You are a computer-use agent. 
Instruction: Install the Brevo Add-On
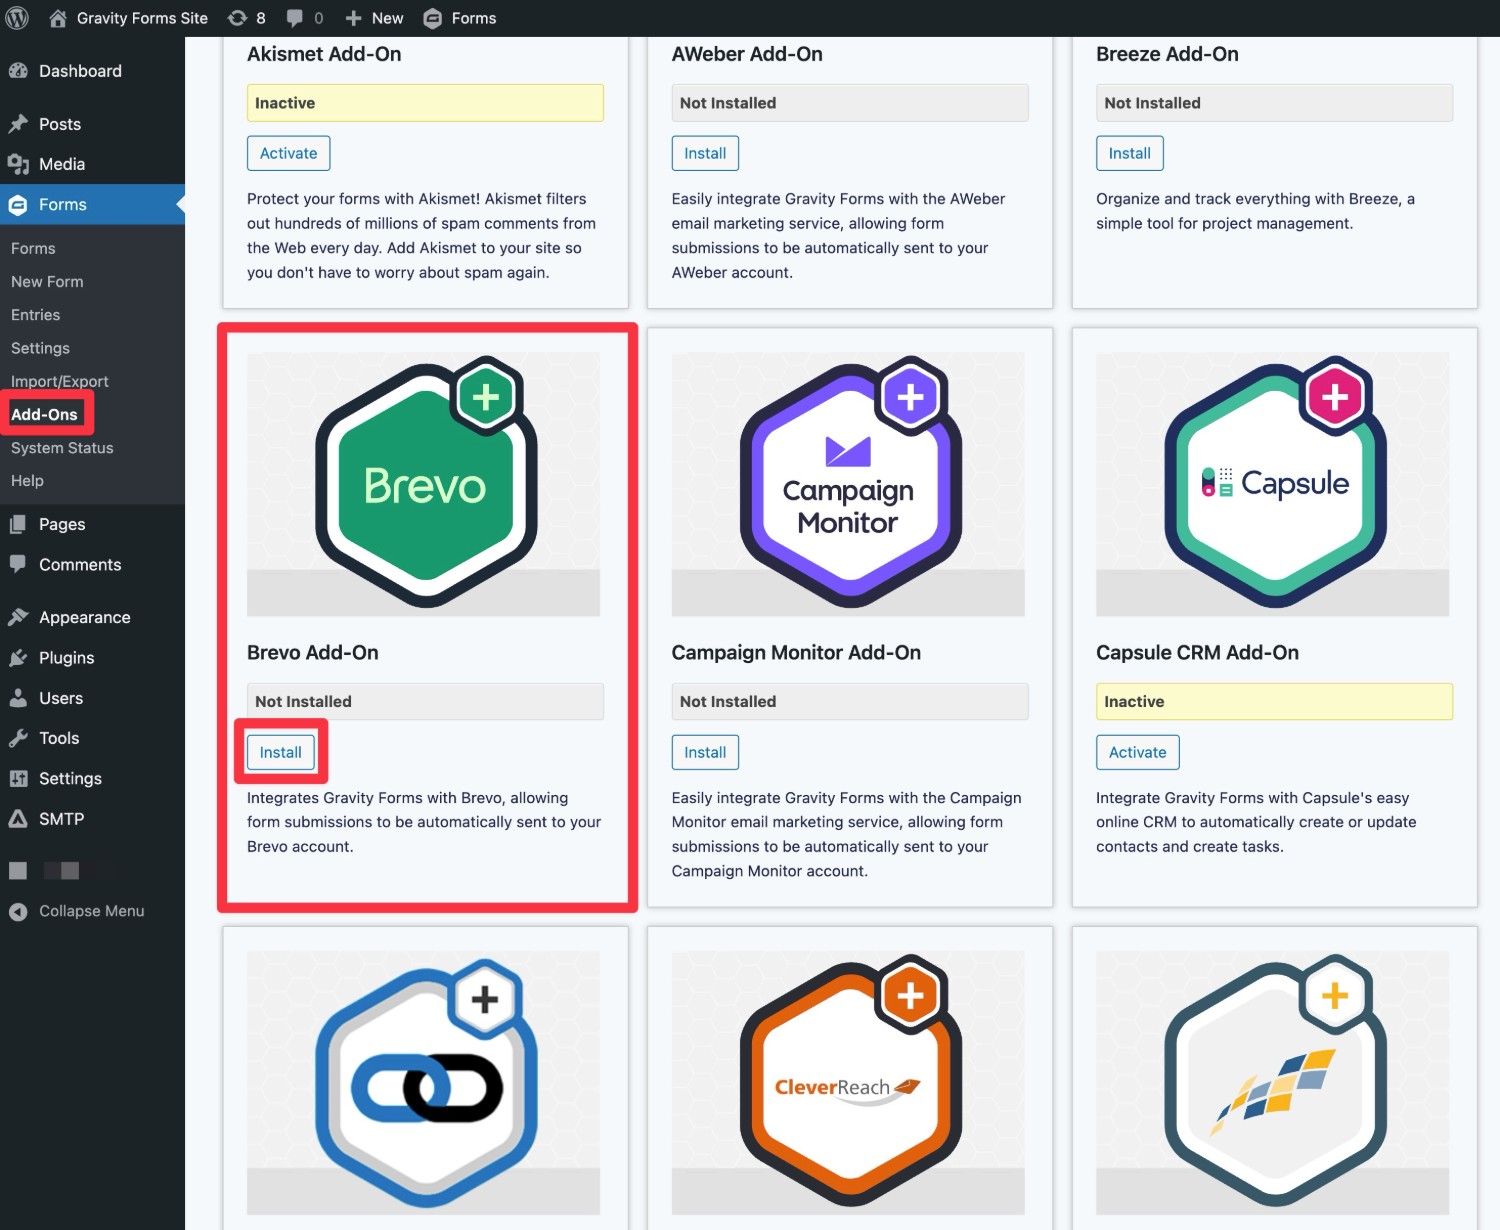[281, 752]
